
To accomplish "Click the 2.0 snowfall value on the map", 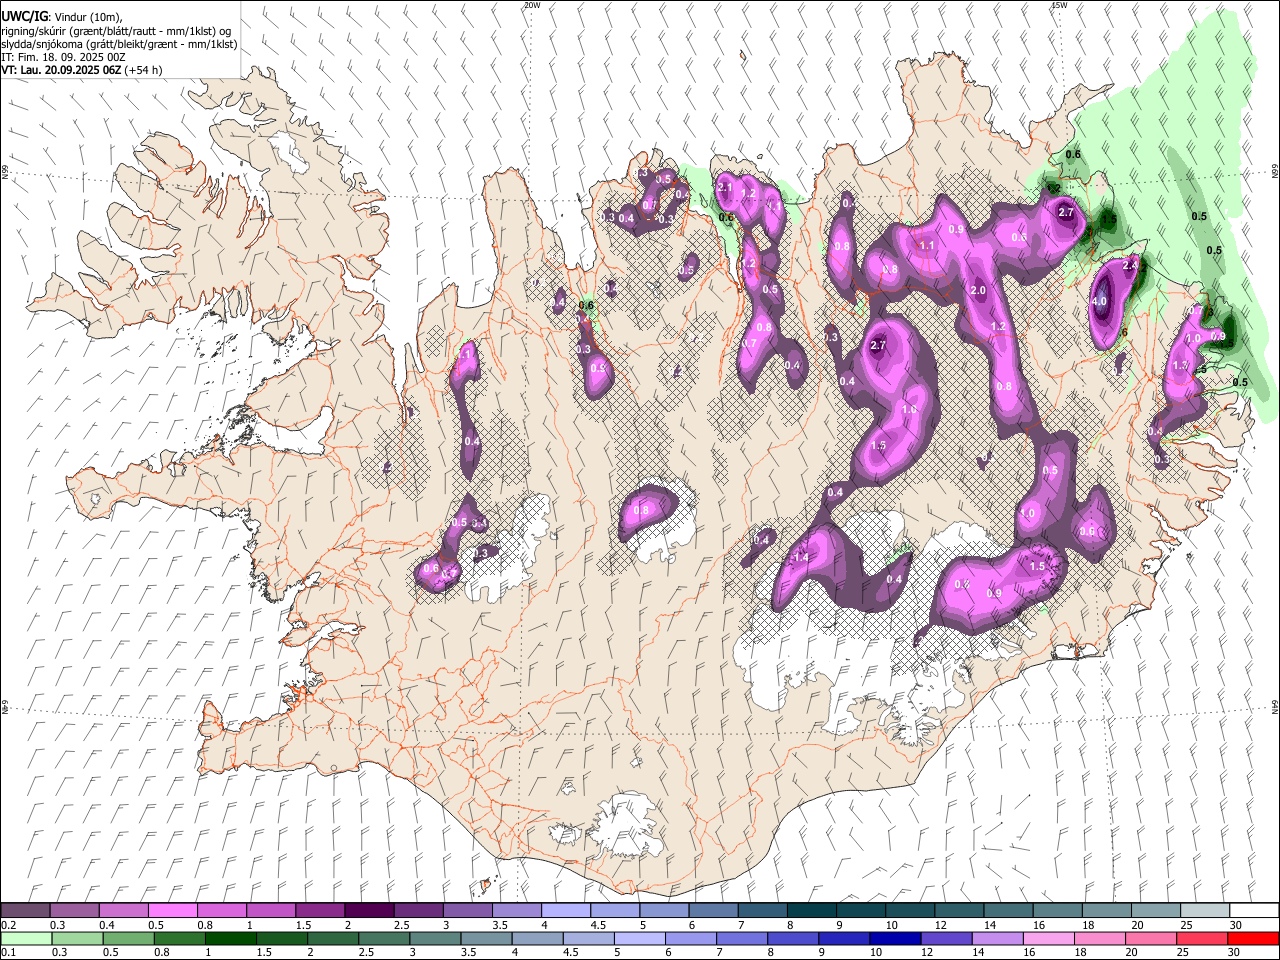I will pos(978,291).
